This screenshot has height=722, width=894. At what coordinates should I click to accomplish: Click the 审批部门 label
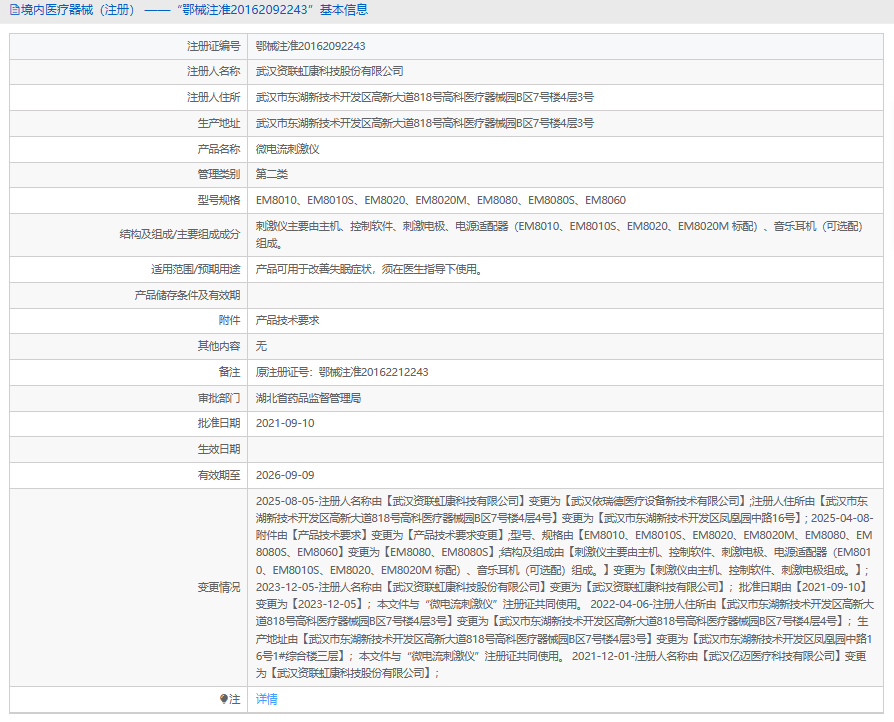[218, 398]
